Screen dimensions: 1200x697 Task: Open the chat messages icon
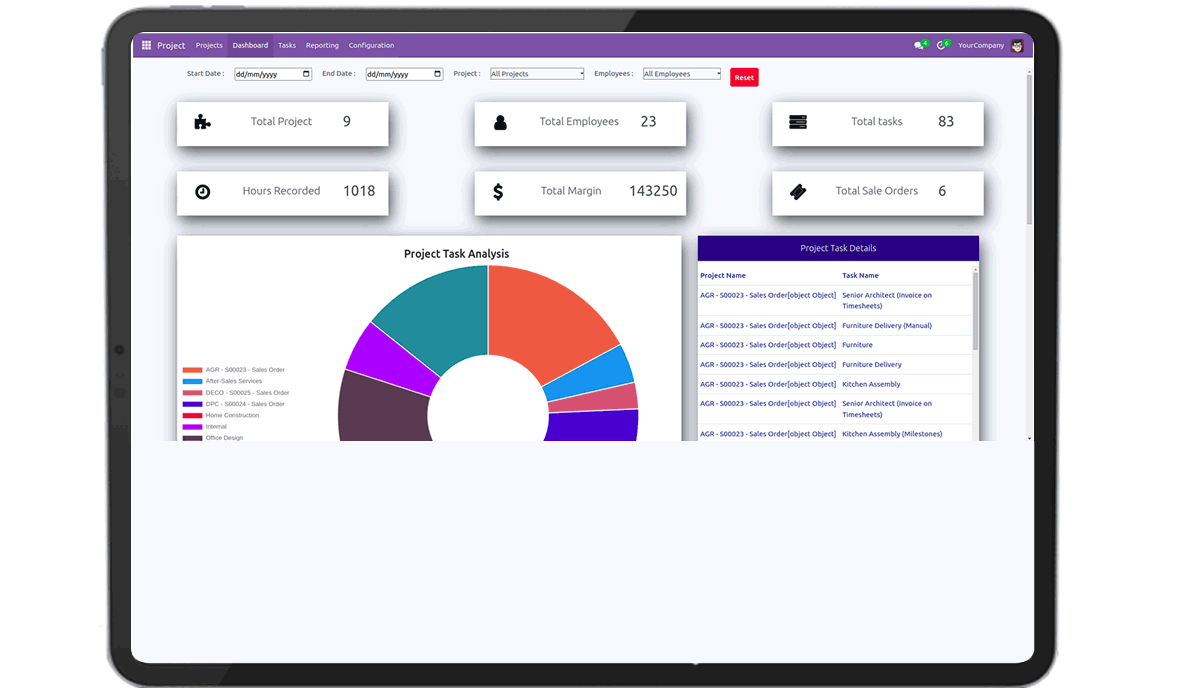[919, 45]
